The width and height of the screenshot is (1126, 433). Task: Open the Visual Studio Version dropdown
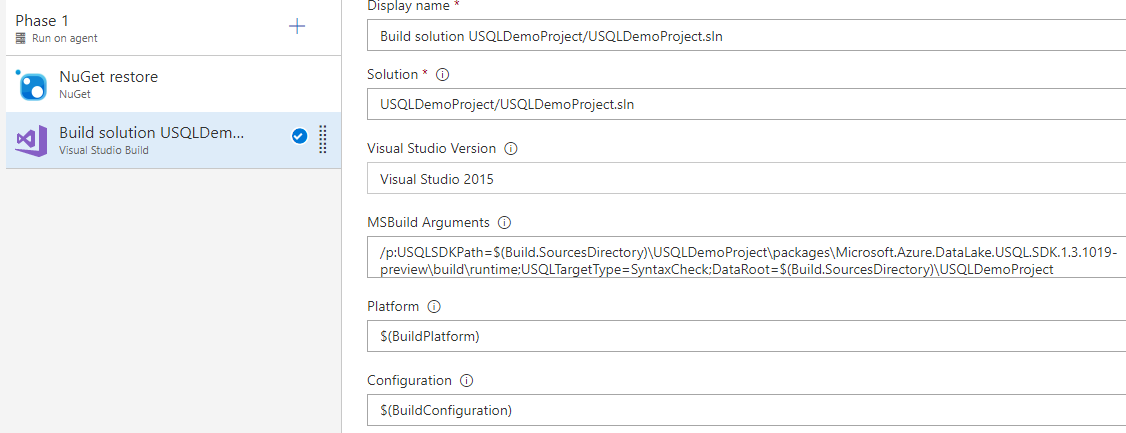point(746,179)
